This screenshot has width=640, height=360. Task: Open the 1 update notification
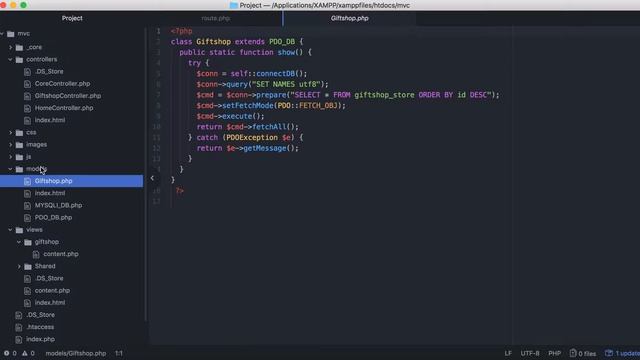click(622, 353)
